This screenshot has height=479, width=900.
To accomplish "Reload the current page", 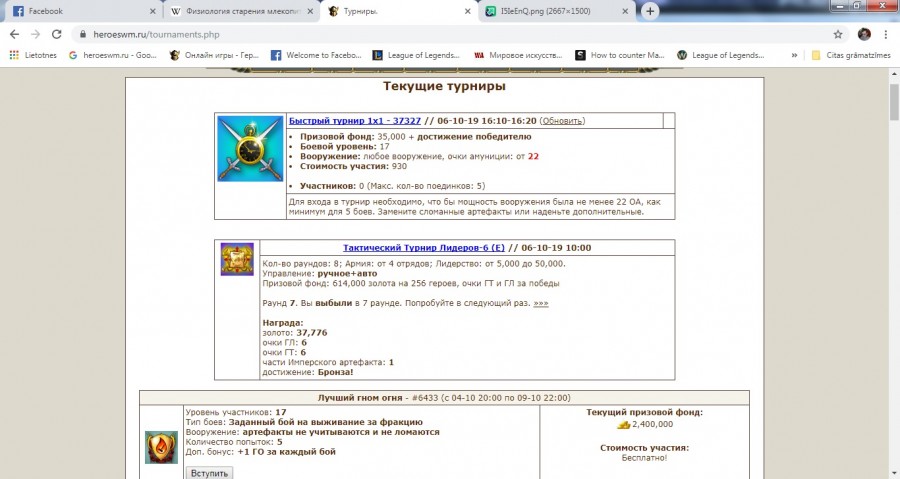I will (x=56, y=34).
